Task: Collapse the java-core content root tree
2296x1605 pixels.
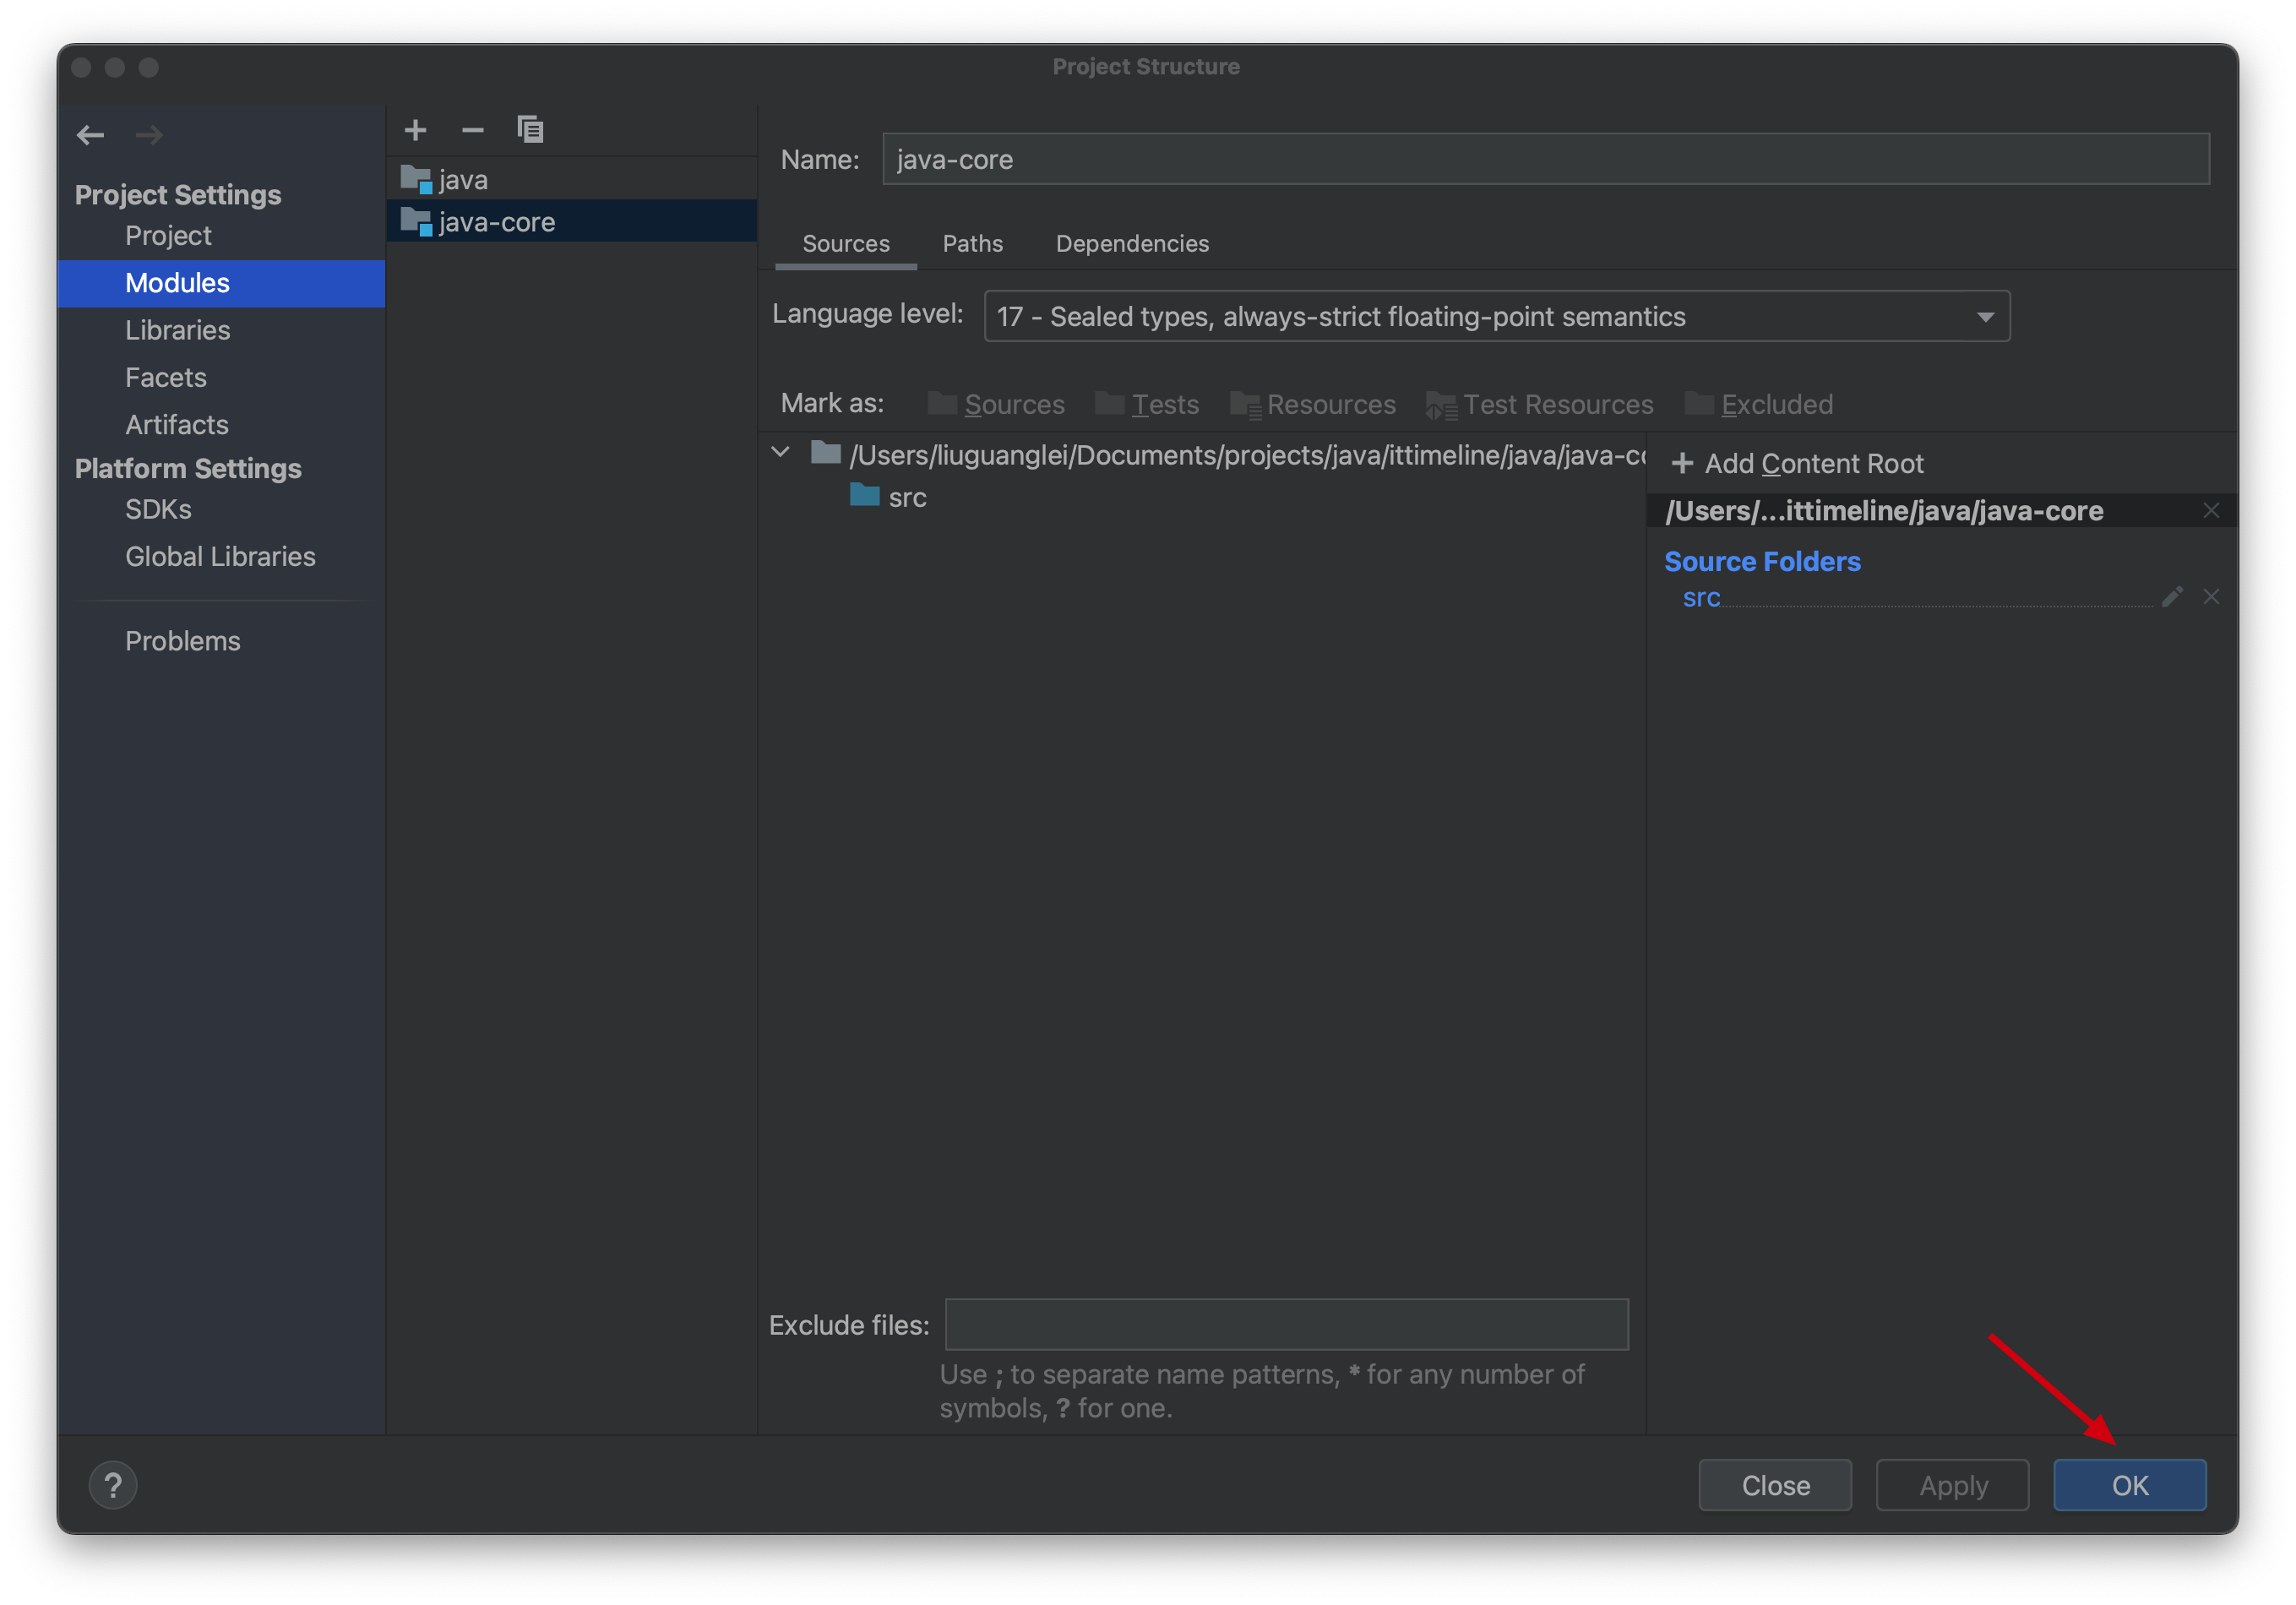Action: click(x=781, y=453)
